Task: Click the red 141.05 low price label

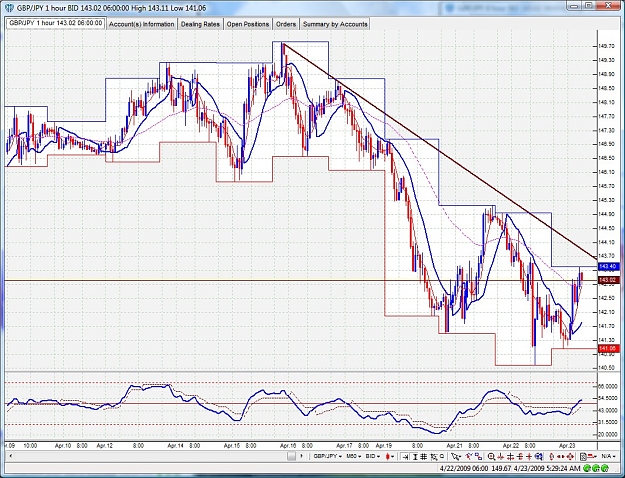Action: coord(608,348)
